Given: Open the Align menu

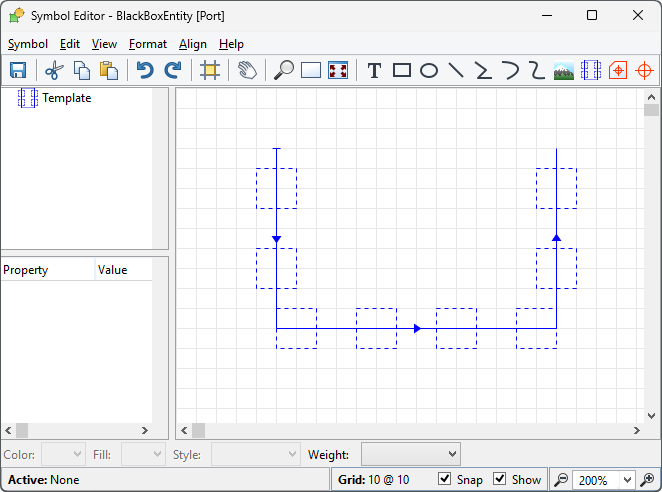Looking at the screenshot, I should [193, 44].
